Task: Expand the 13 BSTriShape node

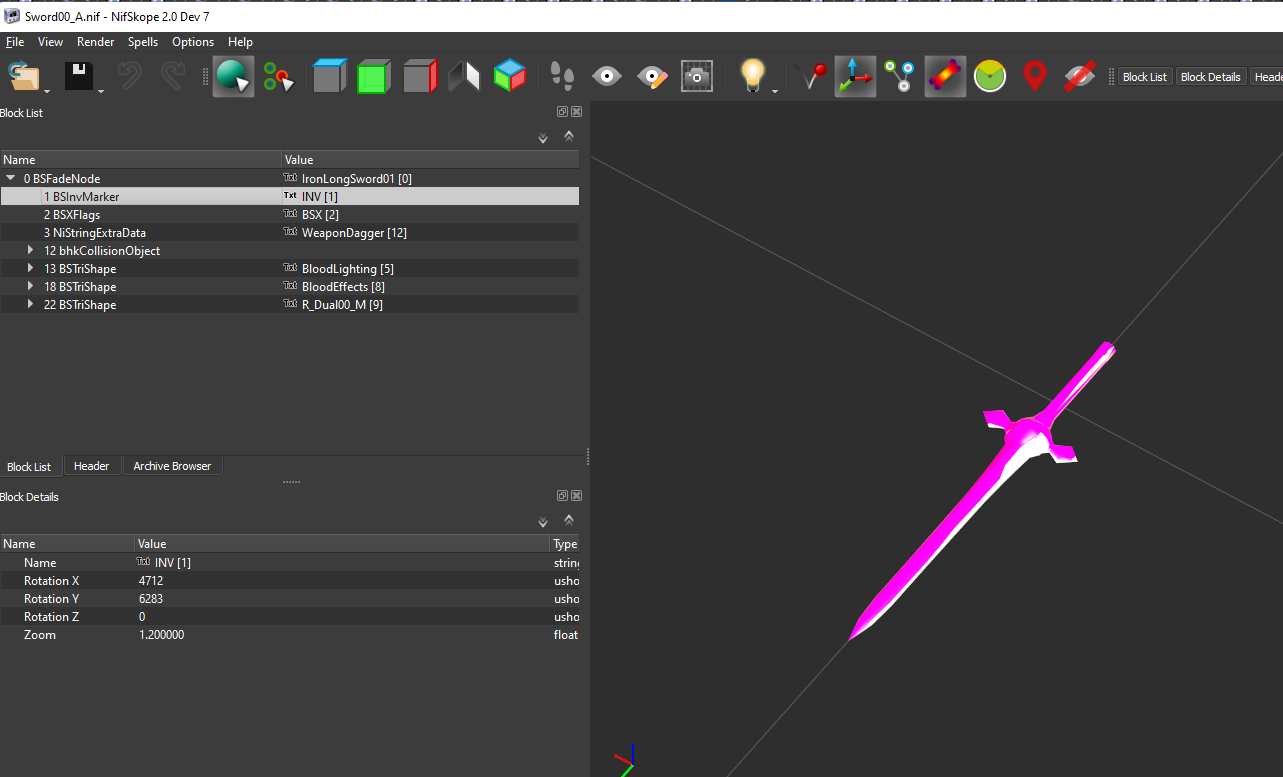Action: pyautogui.click(x=31, y=268)
